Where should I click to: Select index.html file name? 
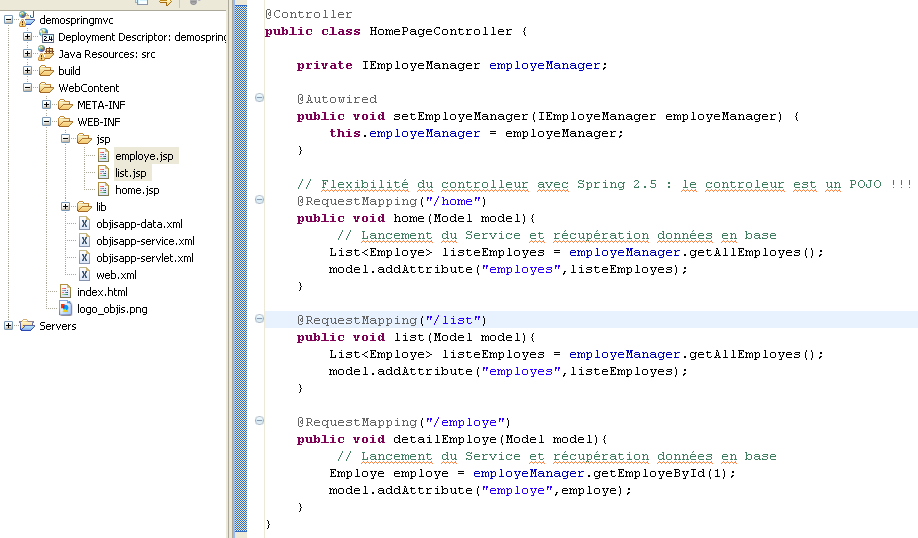102,292
